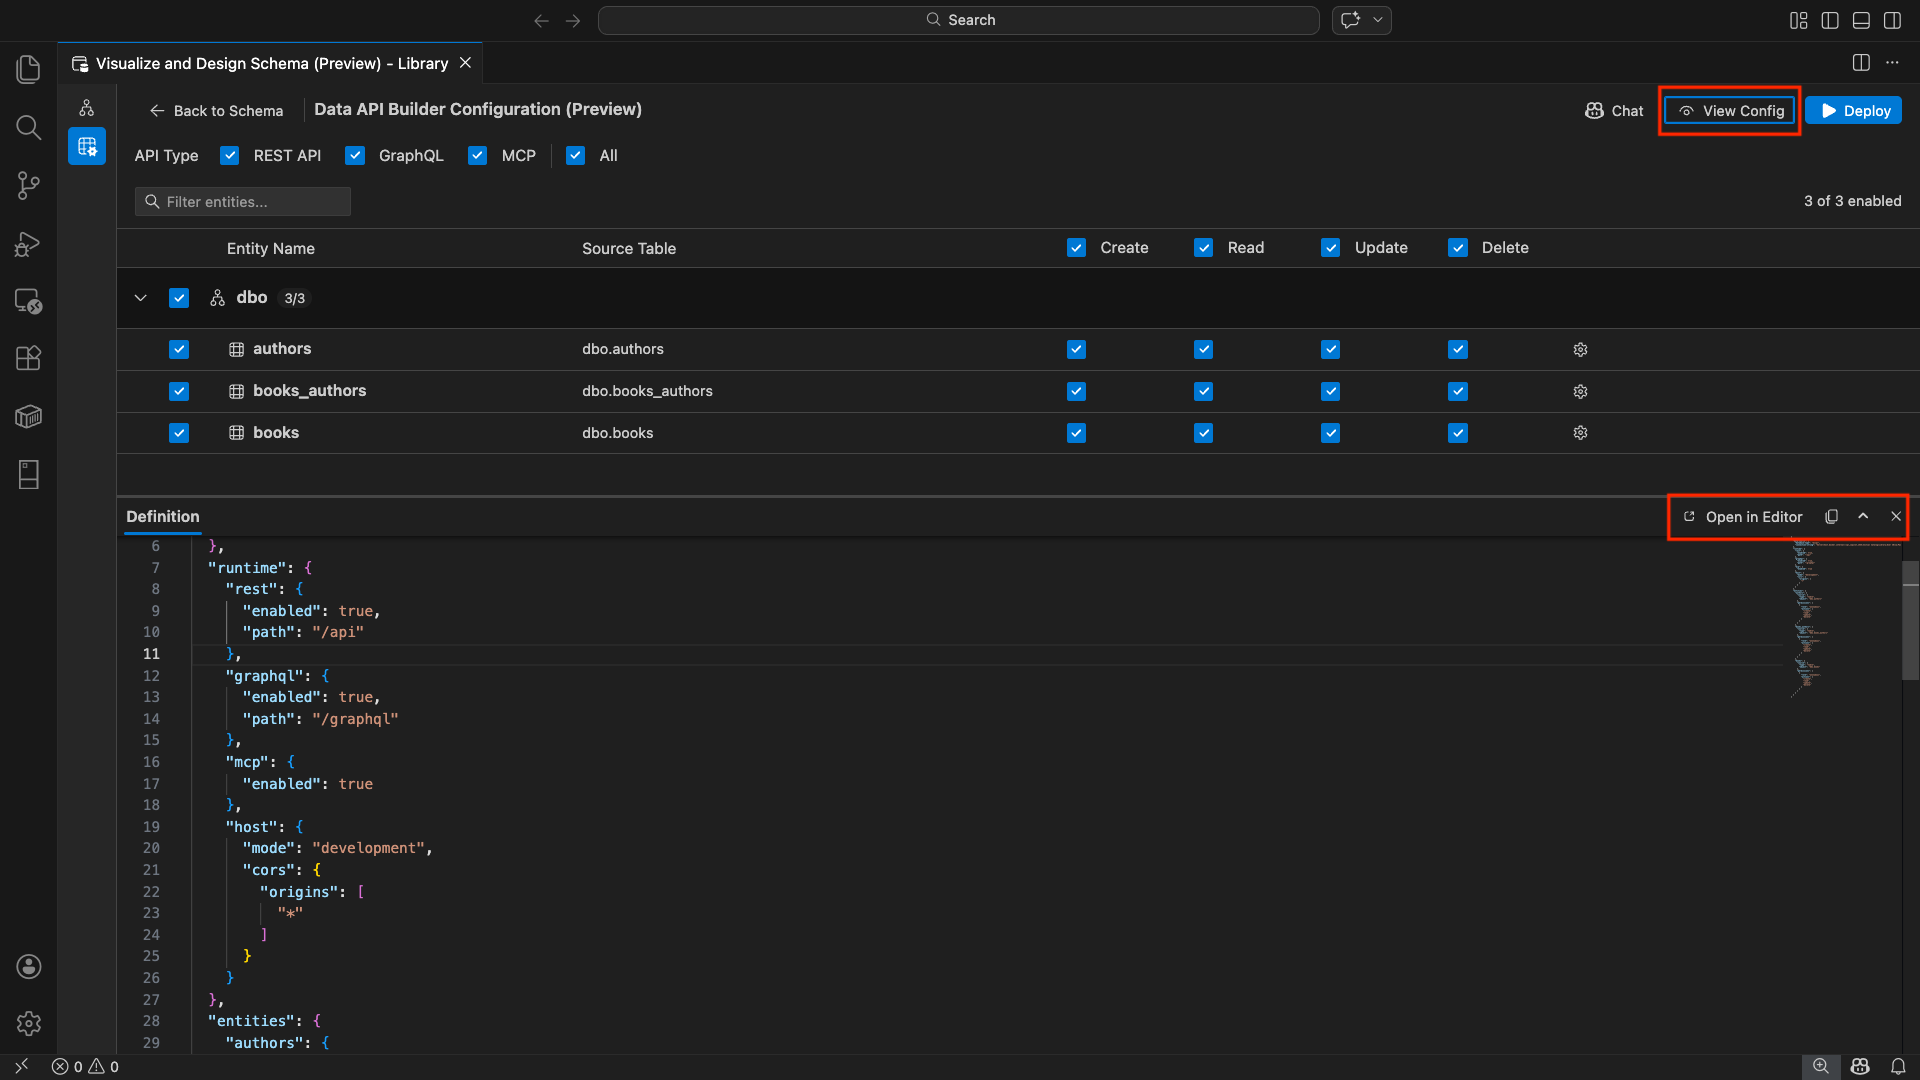Select the Visualize and Design Schema tab
Viewport: 1920px width, 1080px height.
click(270, 63)
